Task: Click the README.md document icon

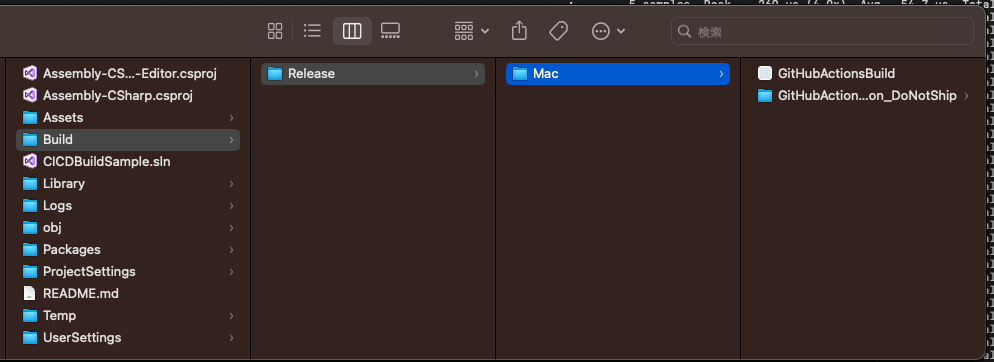Action: [29, 294]
